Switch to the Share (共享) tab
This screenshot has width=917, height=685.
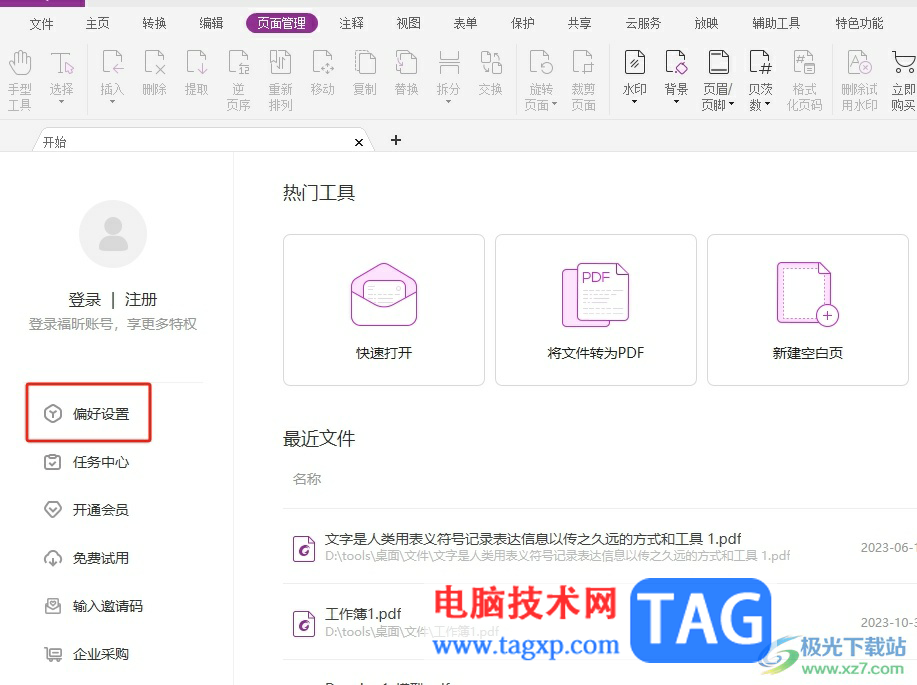[579, 23]
